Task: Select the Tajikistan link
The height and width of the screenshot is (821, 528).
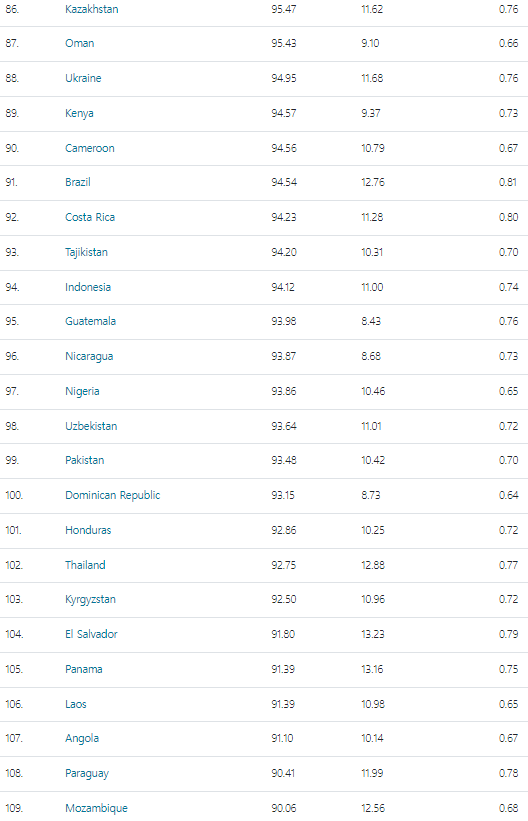Action: tap(86, 252)
